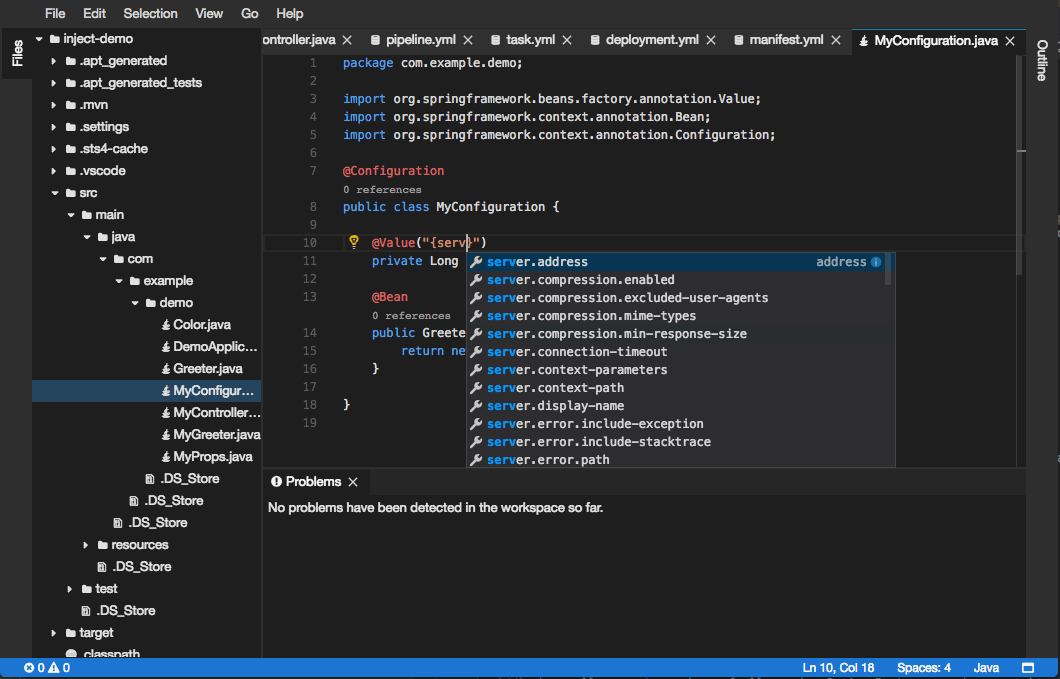Click the lightbulb quick-fix icon on line 10
This screenshot has height=679, width=1060.
[353, 242]
